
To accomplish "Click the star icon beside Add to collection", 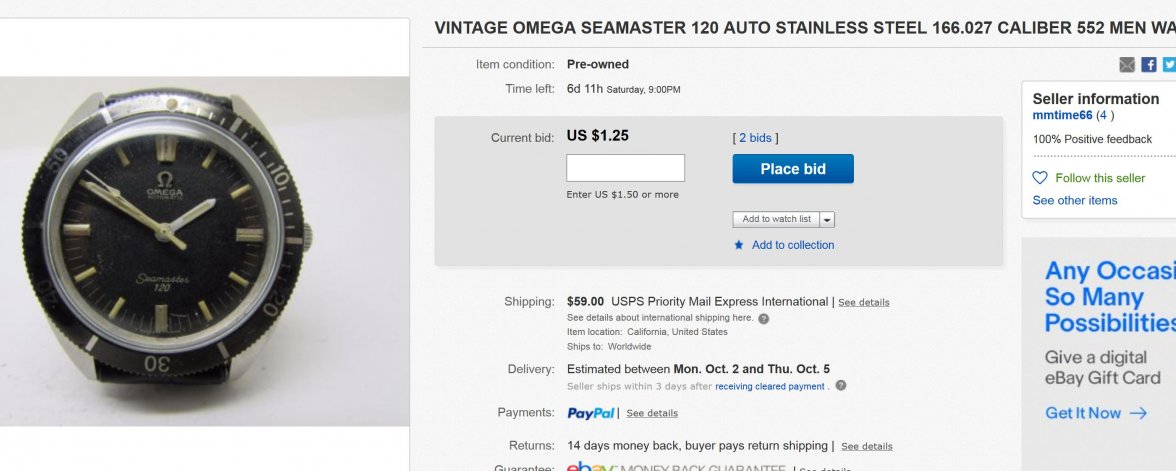I will pyautogui.click(x=739, y=245).
